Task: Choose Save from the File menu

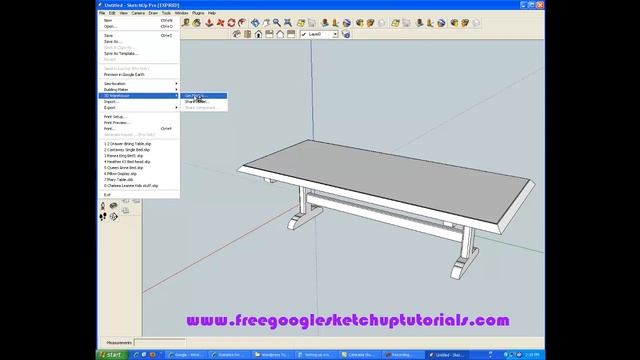Action: [139, 36]
